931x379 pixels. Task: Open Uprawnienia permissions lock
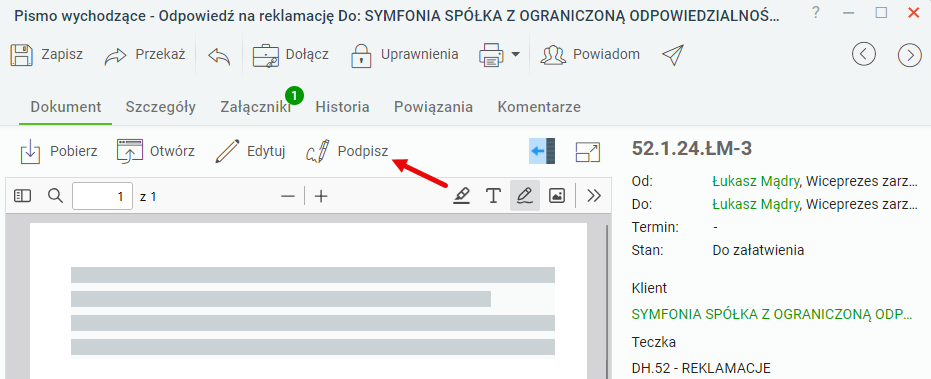pyautogui.click(x=405, y=55)
